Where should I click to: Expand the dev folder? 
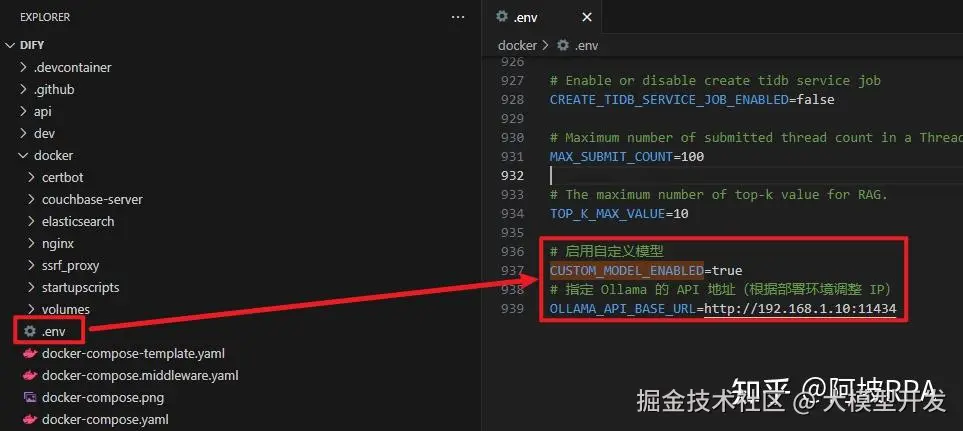point(23,133)
